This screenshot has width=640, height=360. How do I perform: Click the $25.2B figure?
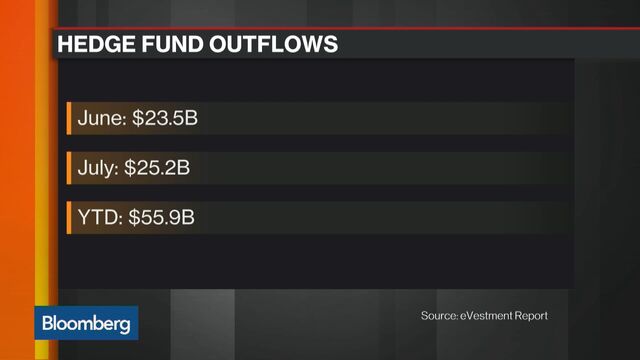click(x=157, y=167)
